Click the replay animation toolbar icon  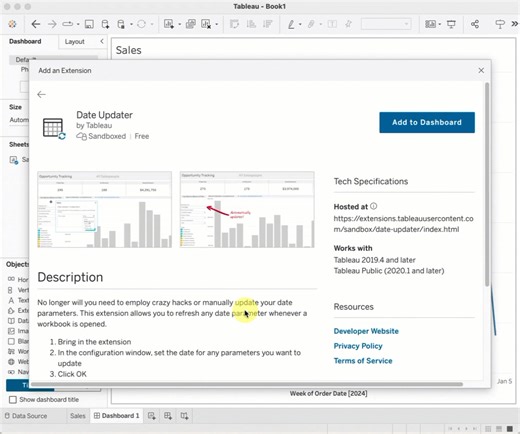[x=68, y=24]
